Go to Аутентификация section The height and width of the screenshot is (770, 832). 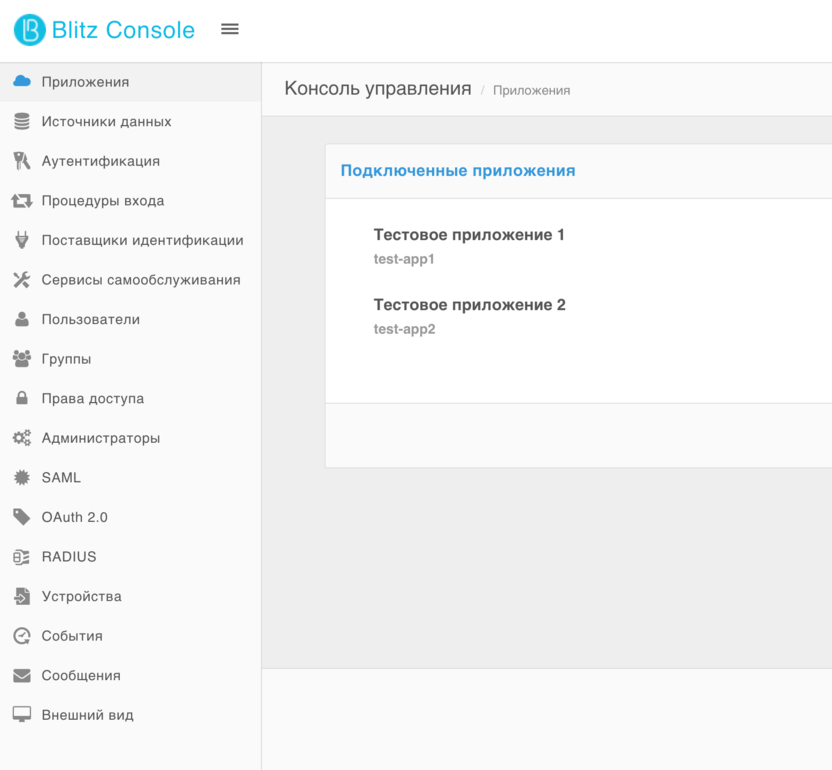(131, 161)
